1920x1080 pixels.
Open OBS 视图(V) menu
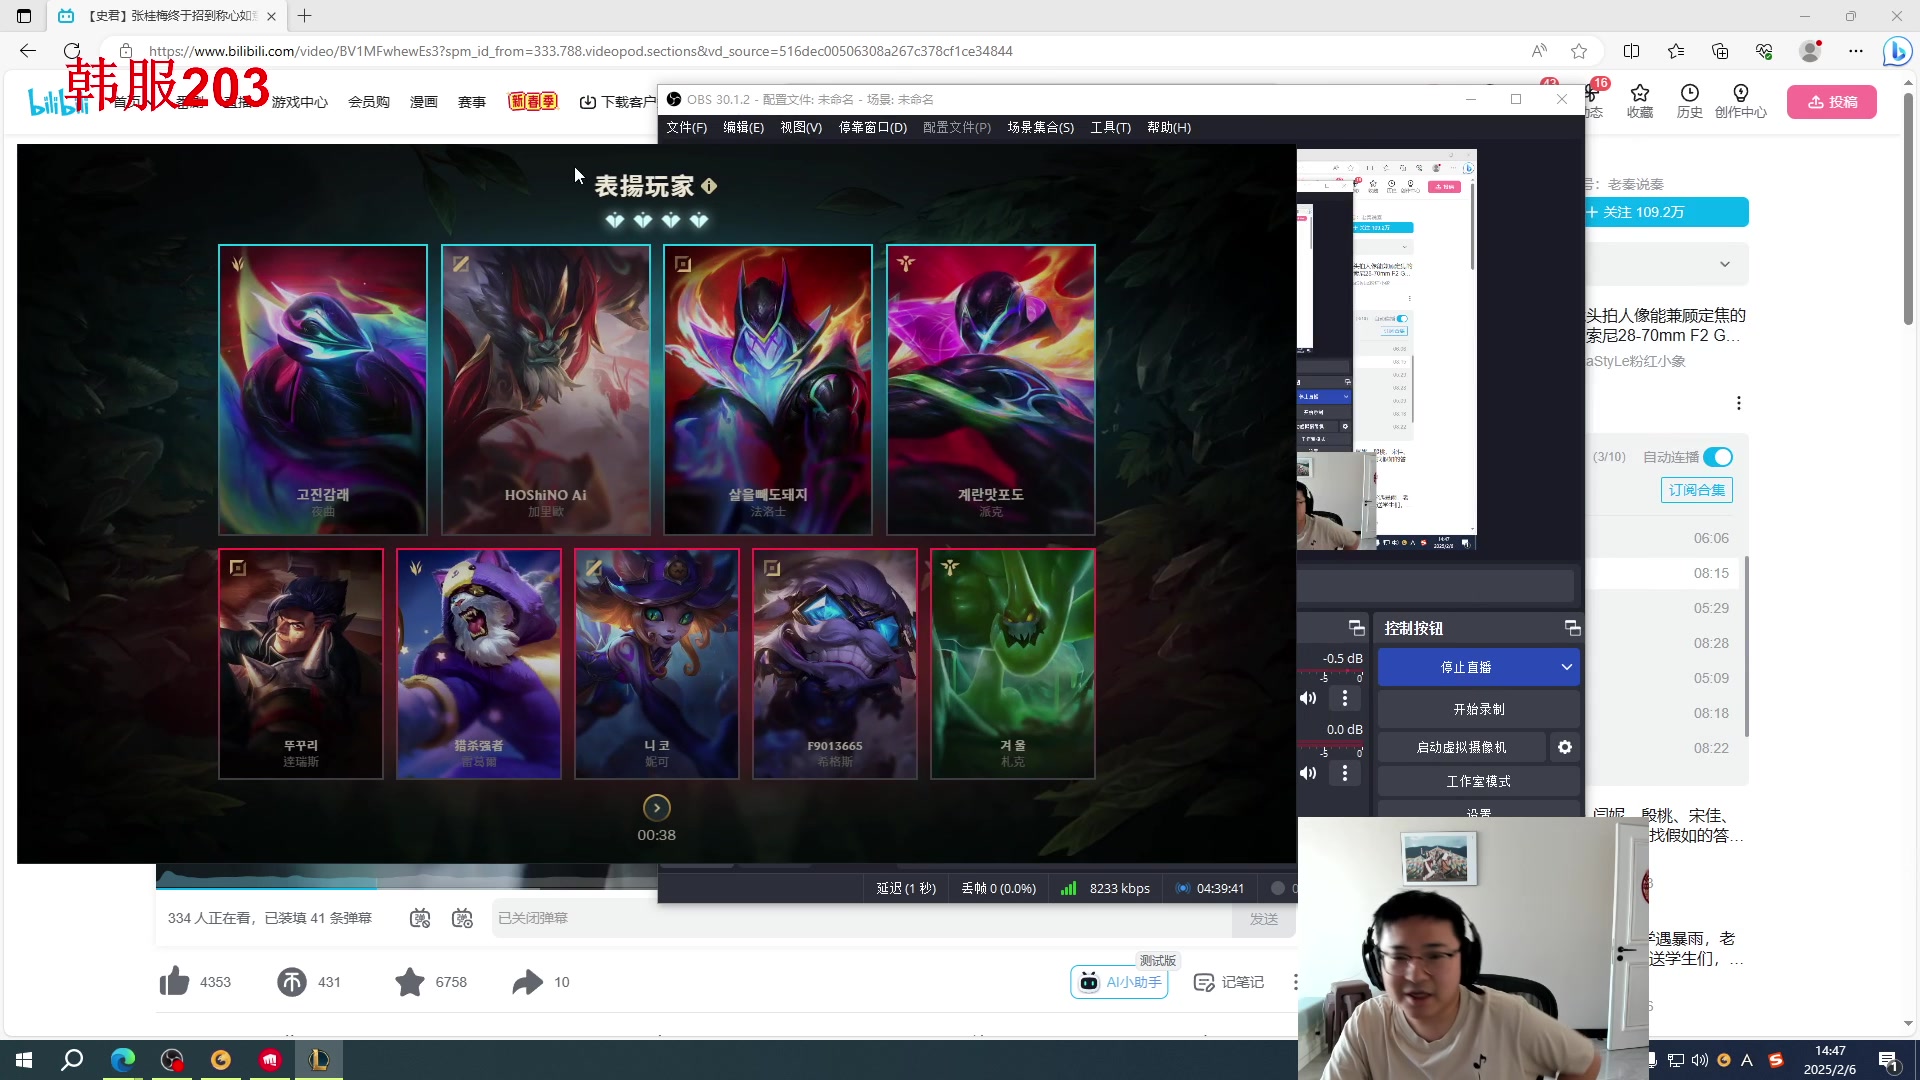(801, 128)
